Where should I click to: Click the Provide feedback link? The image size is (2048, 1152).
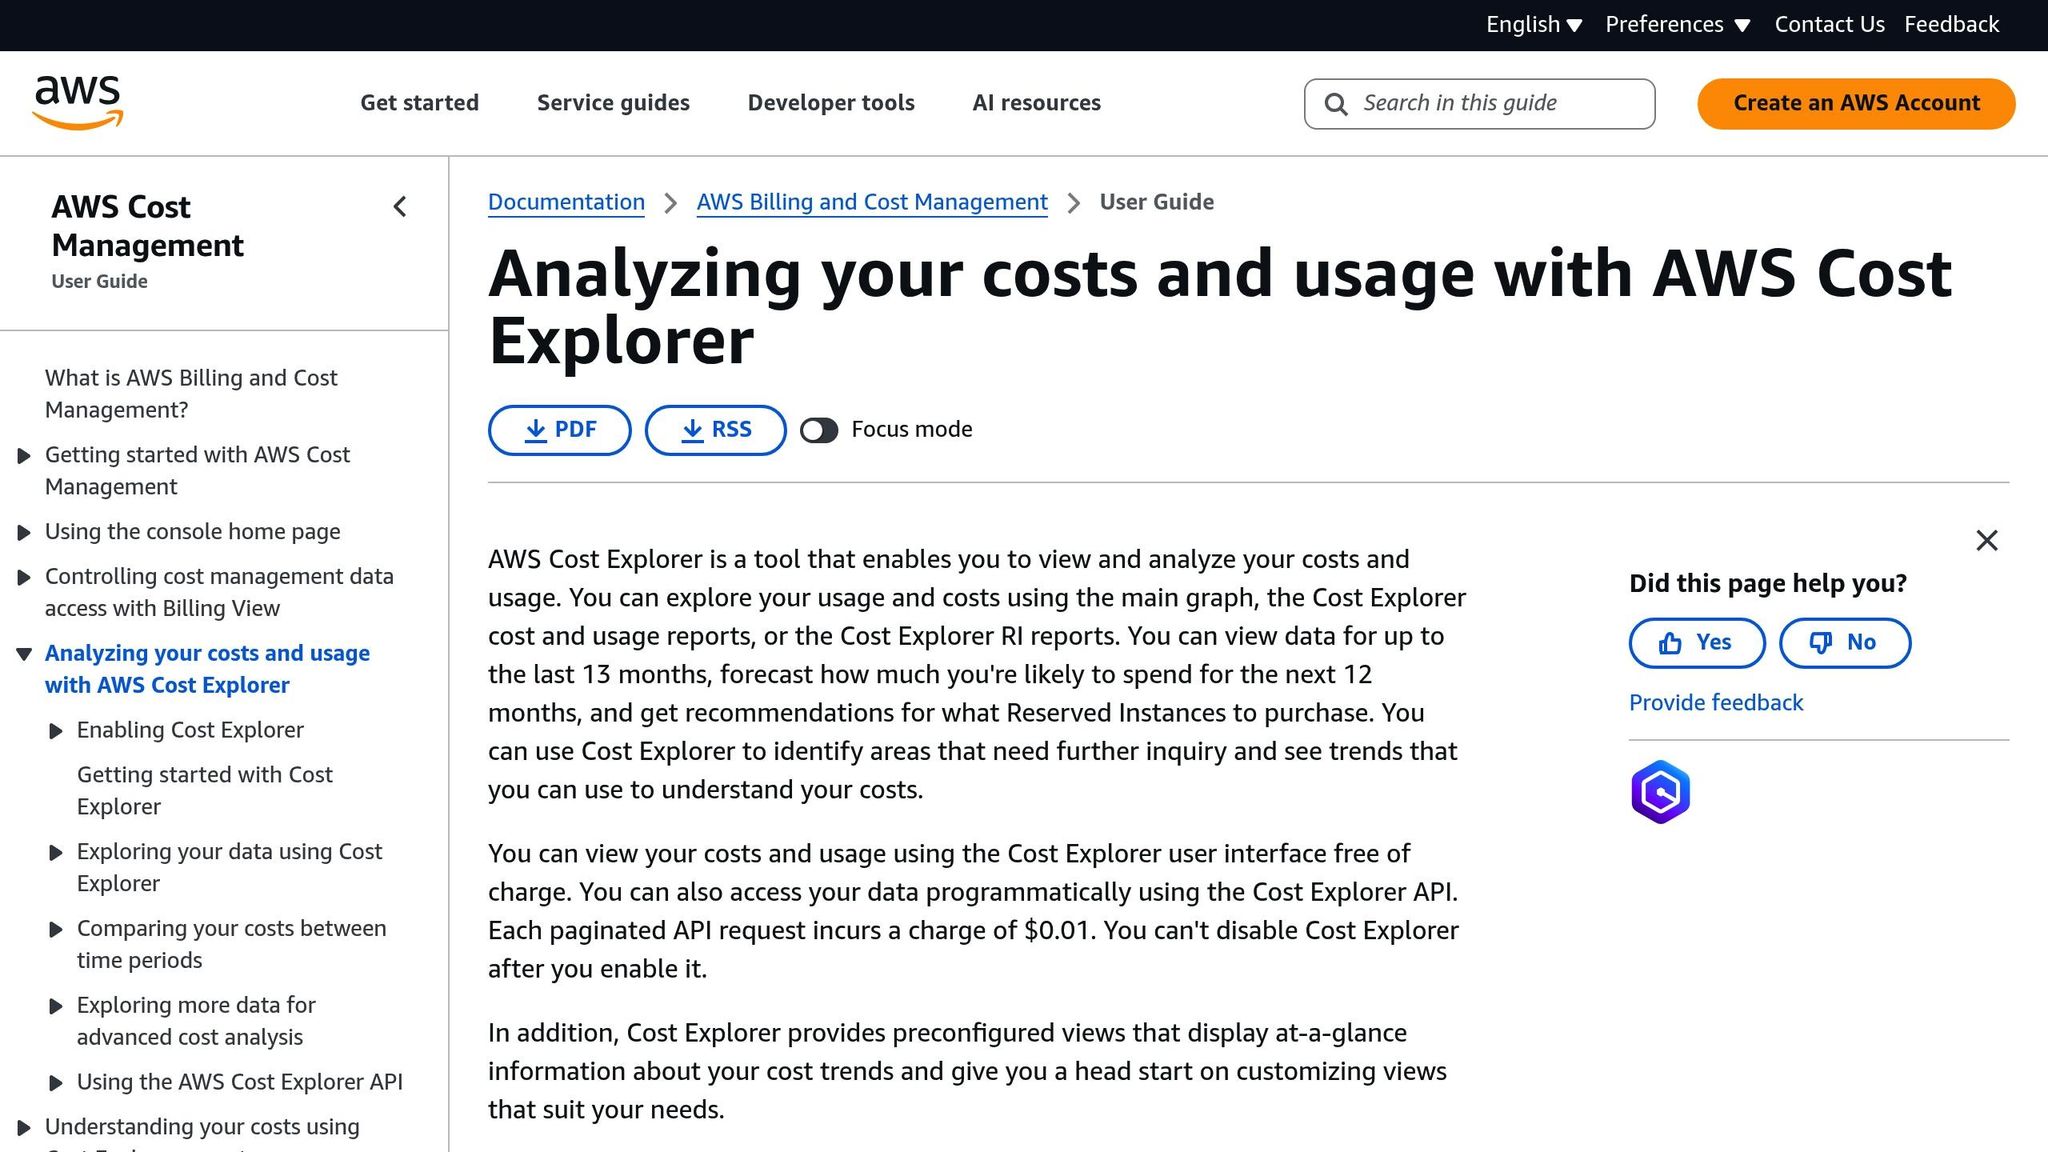coord(1716,703)
